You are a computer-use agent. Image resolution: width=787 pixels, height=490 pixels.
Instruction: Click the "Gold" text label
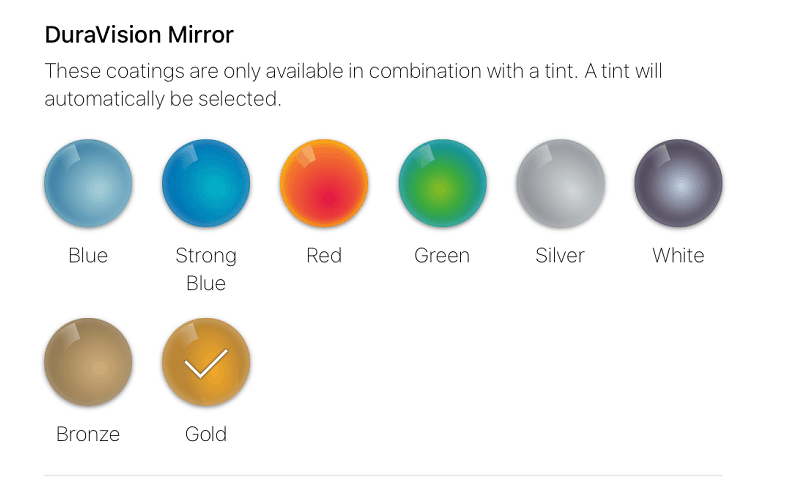coord(206,434)
